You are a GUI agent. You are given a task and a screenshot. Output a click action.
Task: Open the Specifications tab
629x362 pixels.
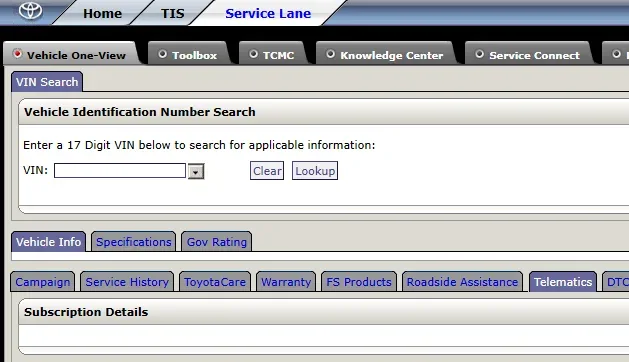point(134,242)
